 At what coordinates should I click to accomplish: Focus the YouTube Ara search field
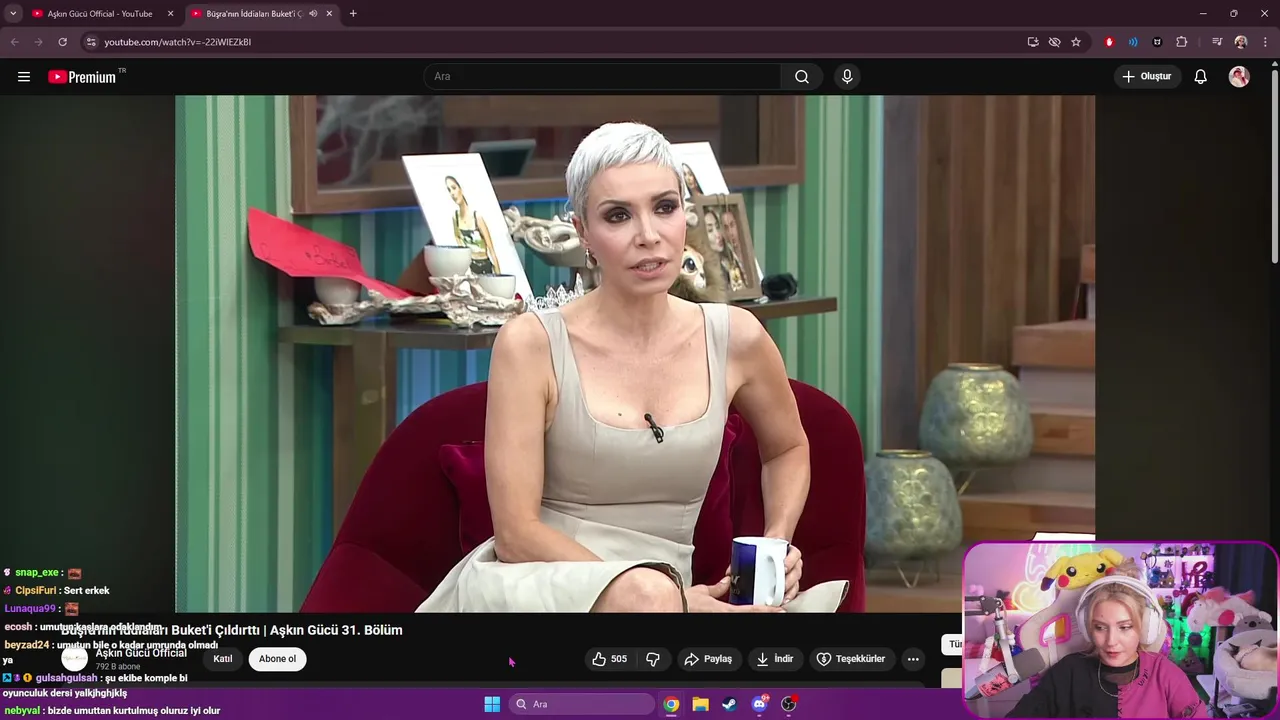[x=602, y=77]
